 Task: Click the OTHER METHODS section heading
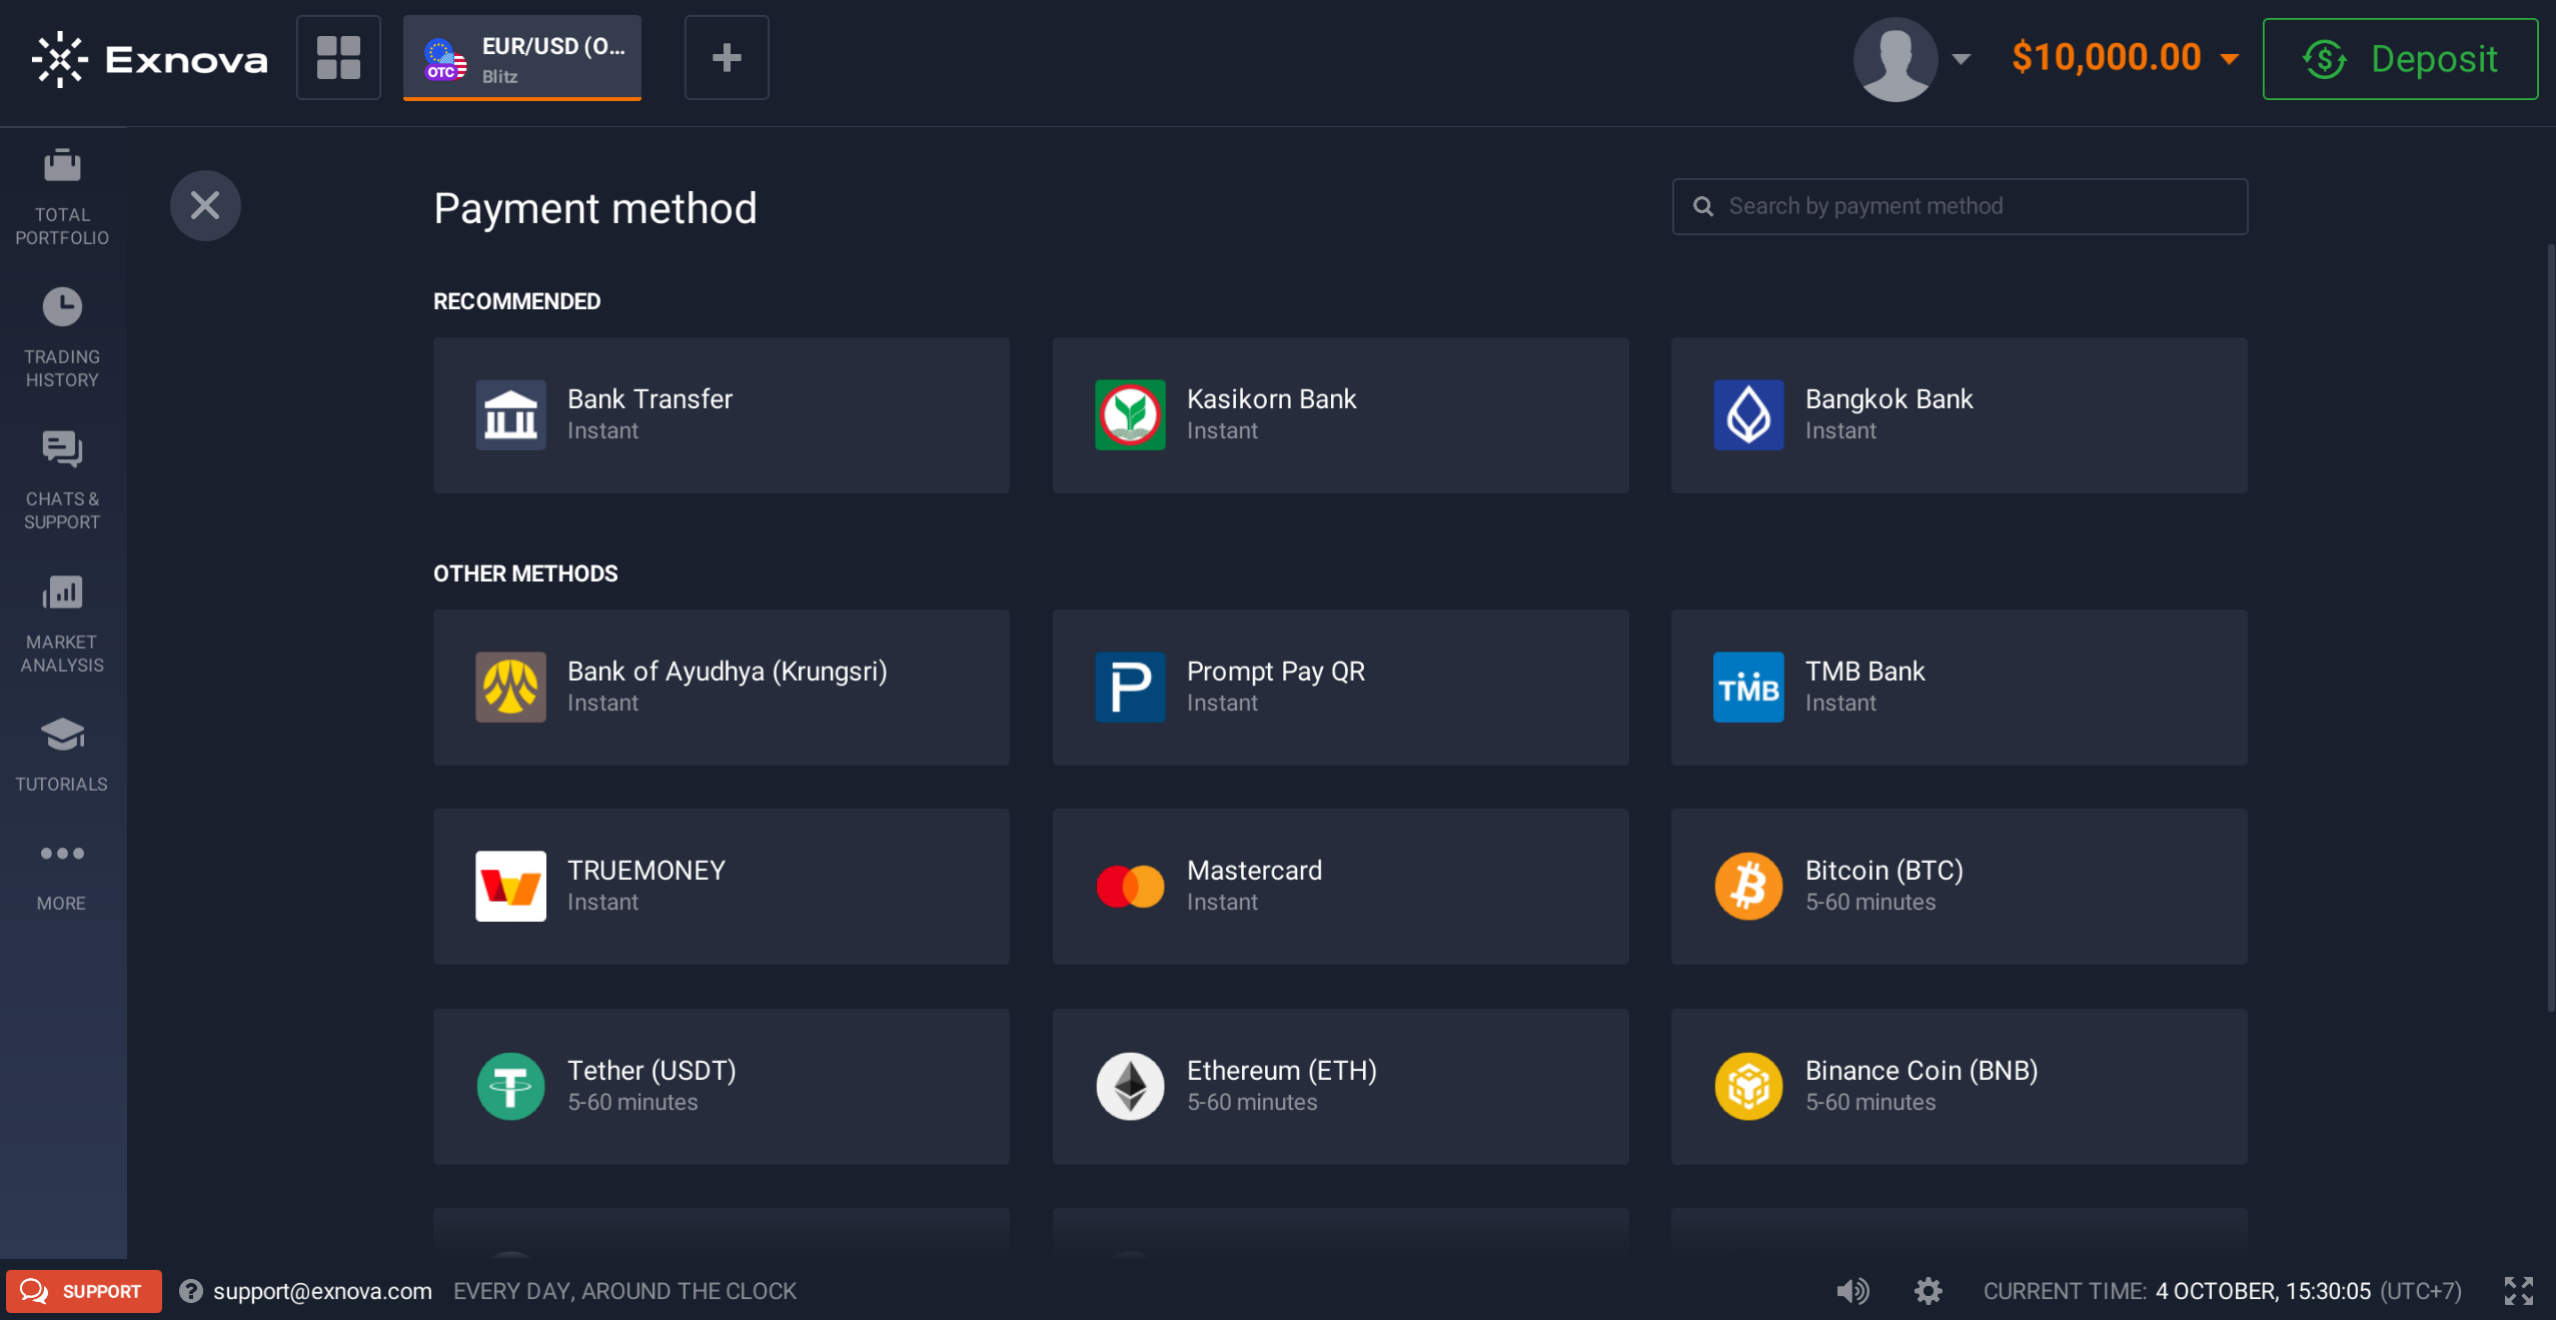[x=525, y=573]
